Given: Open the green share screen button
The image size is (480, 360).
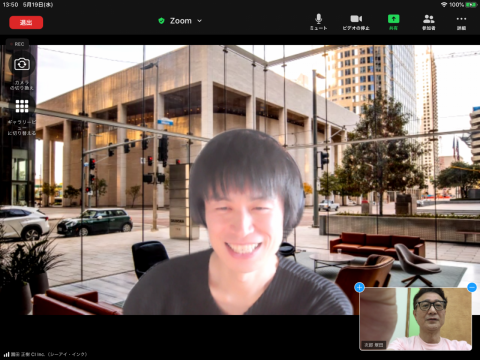Looking at the screenshot, I should click(x=393, y=22).
